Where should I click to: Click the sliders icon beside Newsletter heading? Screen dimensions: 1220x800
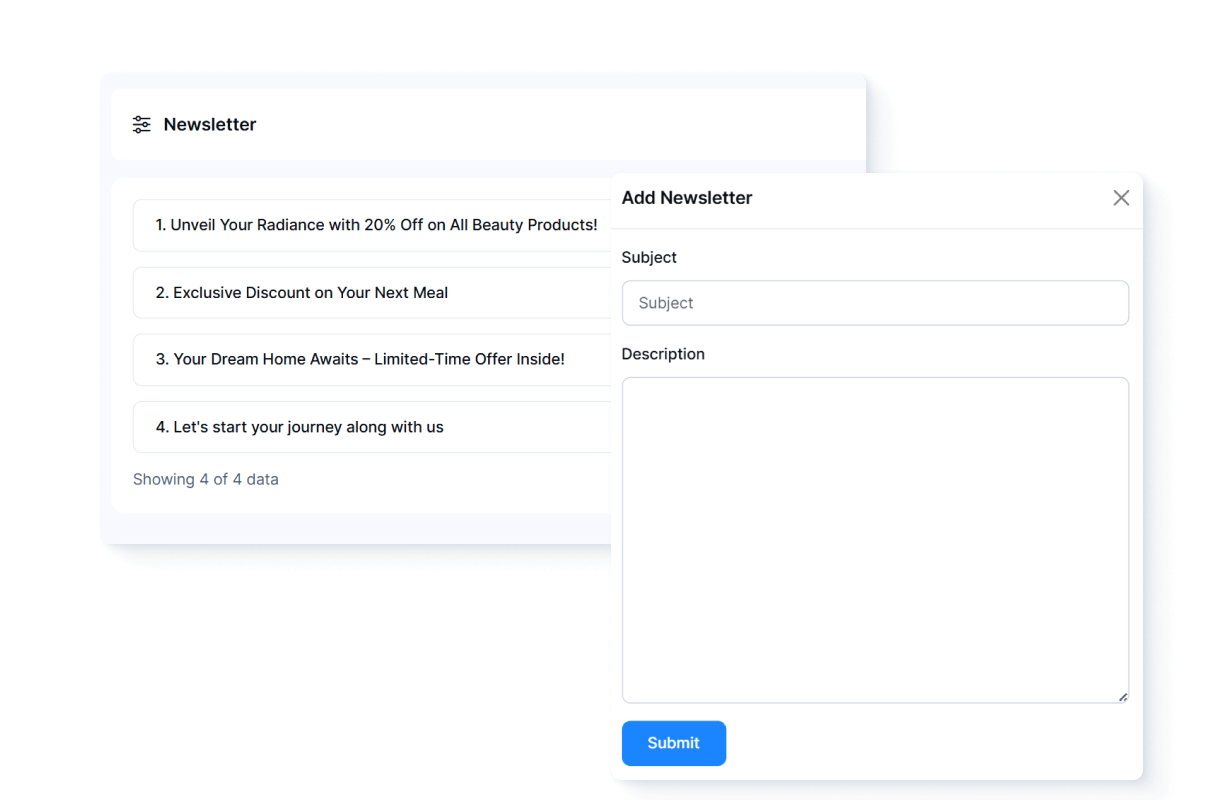pos(142,125)
